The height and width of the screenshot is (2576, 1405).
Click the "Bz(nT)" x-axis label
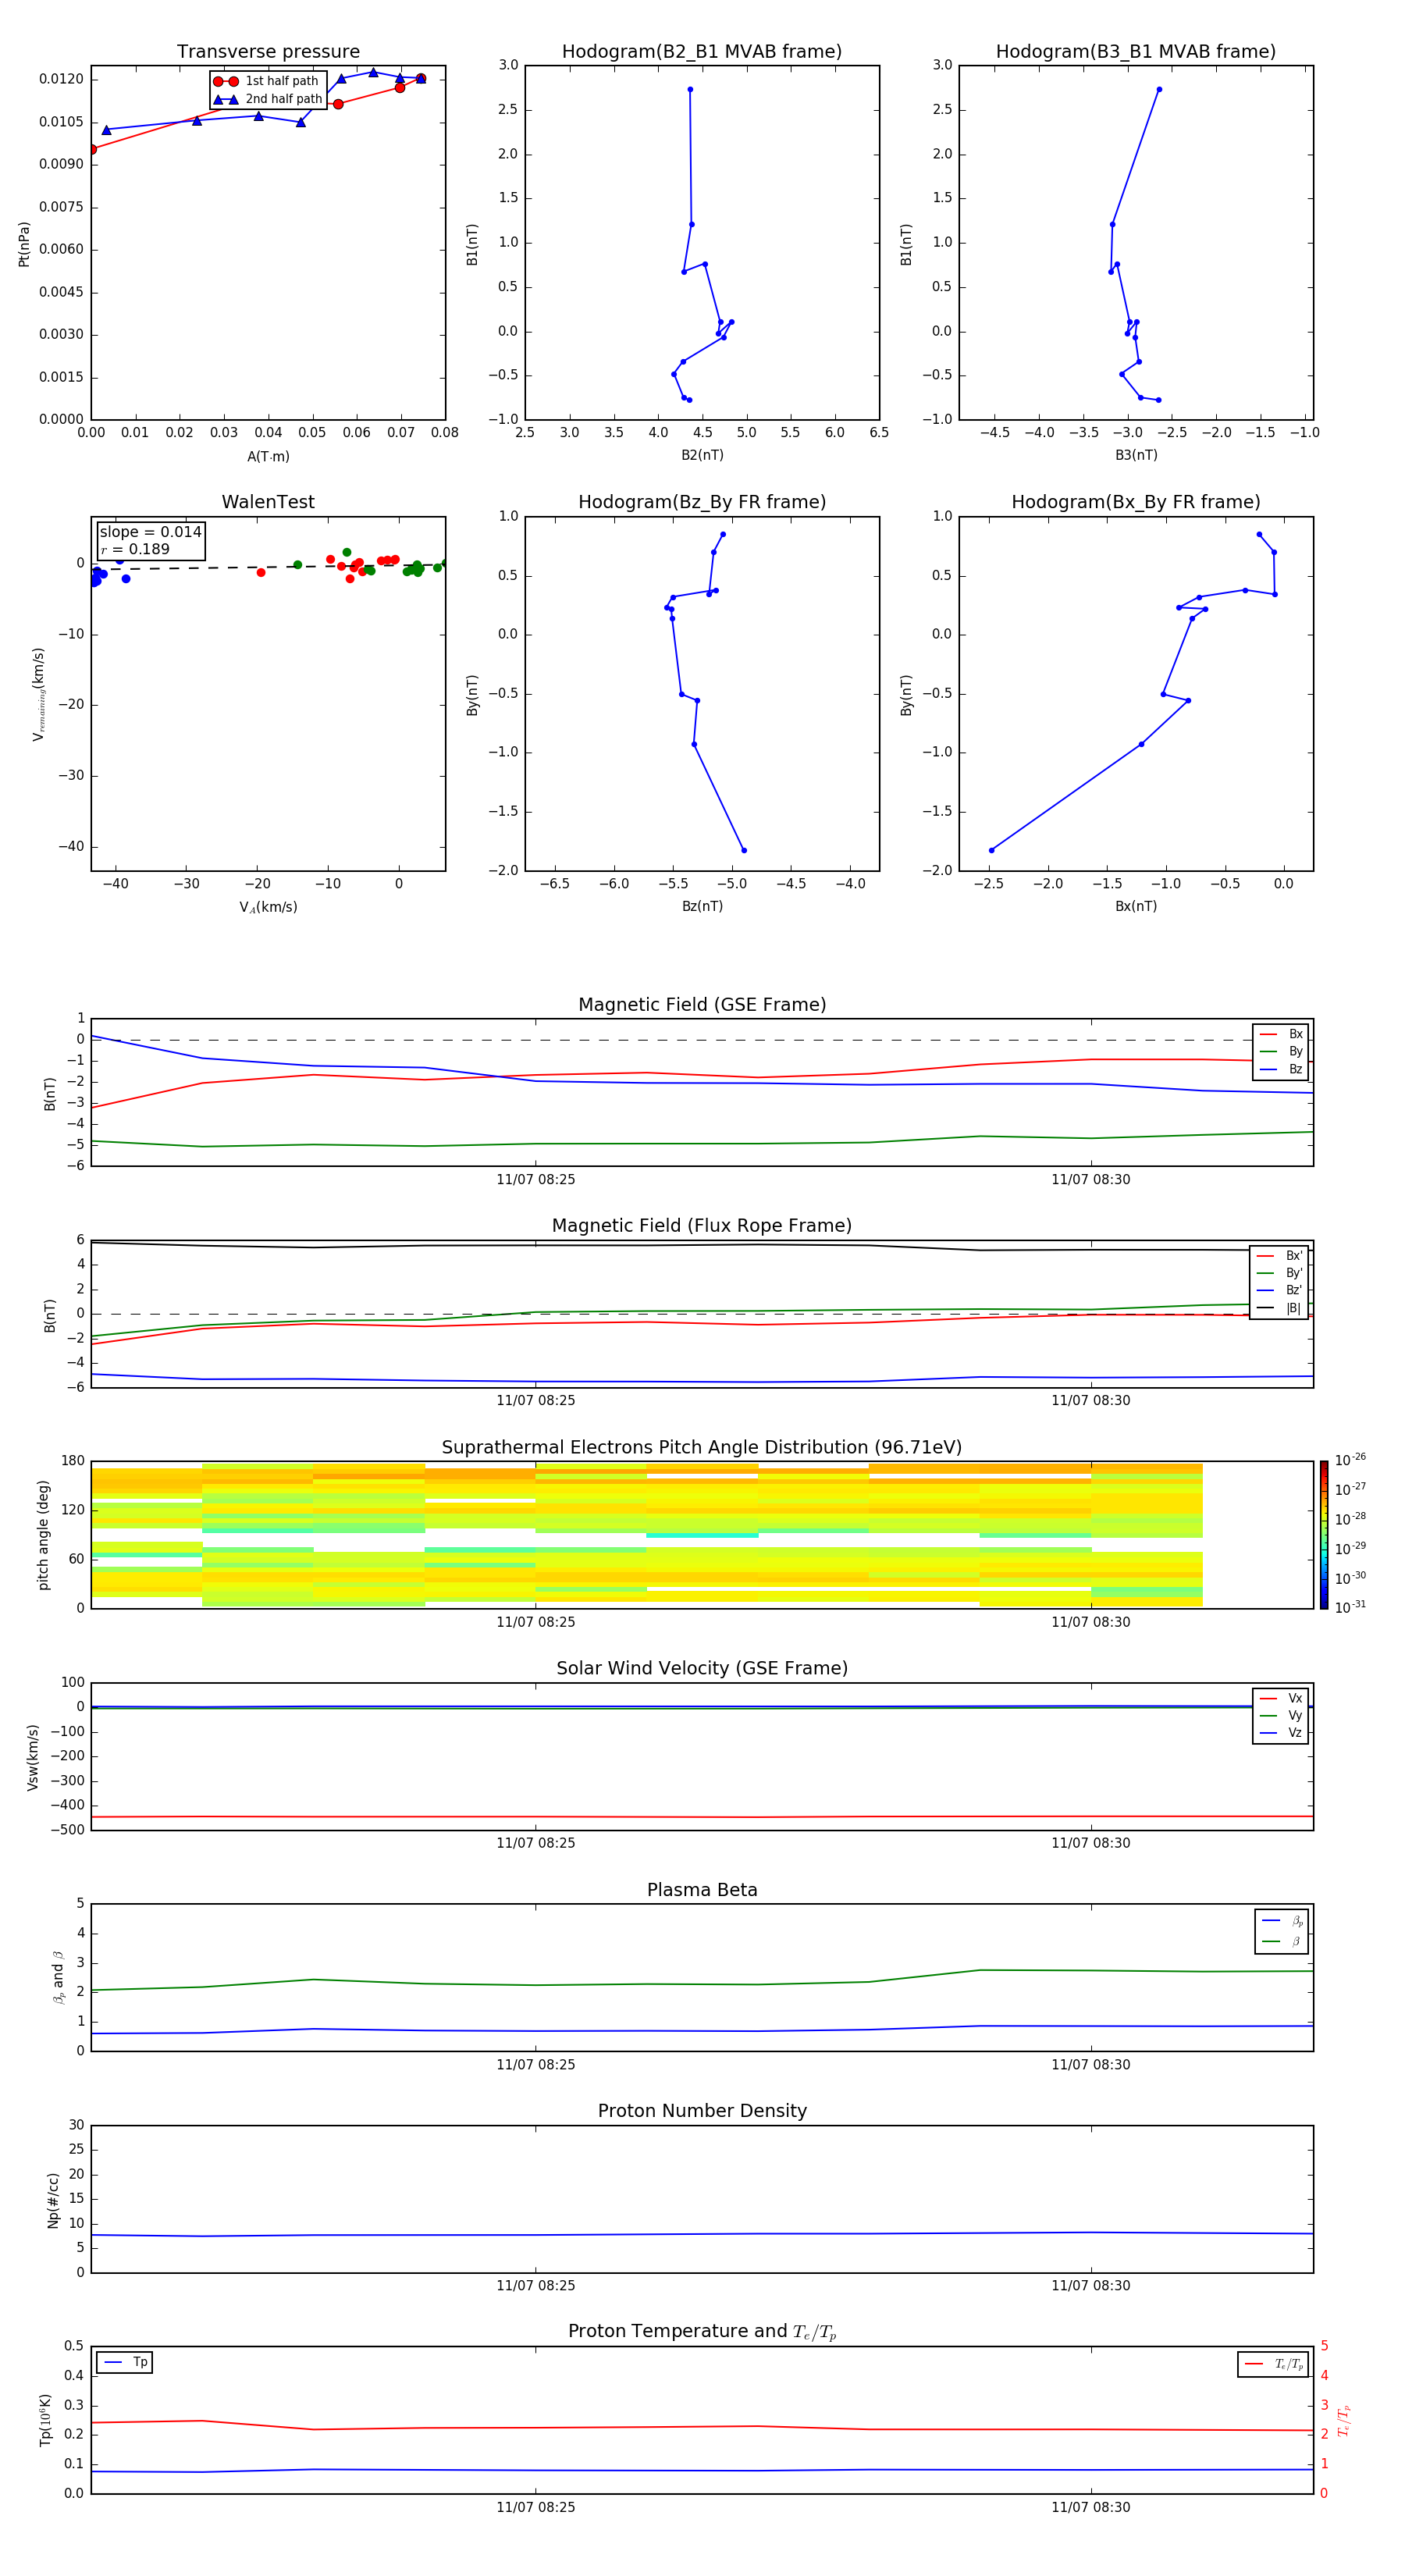[702, 906]
